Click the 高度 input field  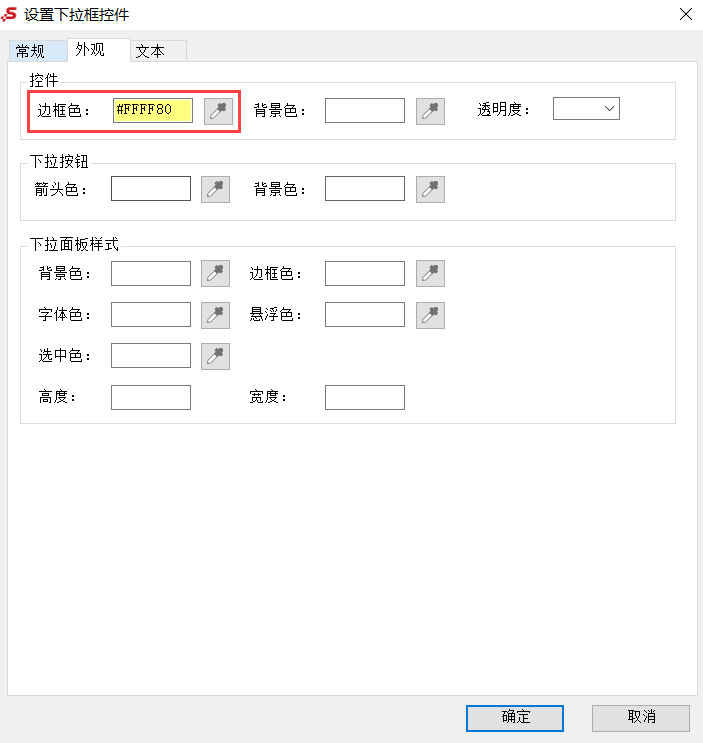151,397
